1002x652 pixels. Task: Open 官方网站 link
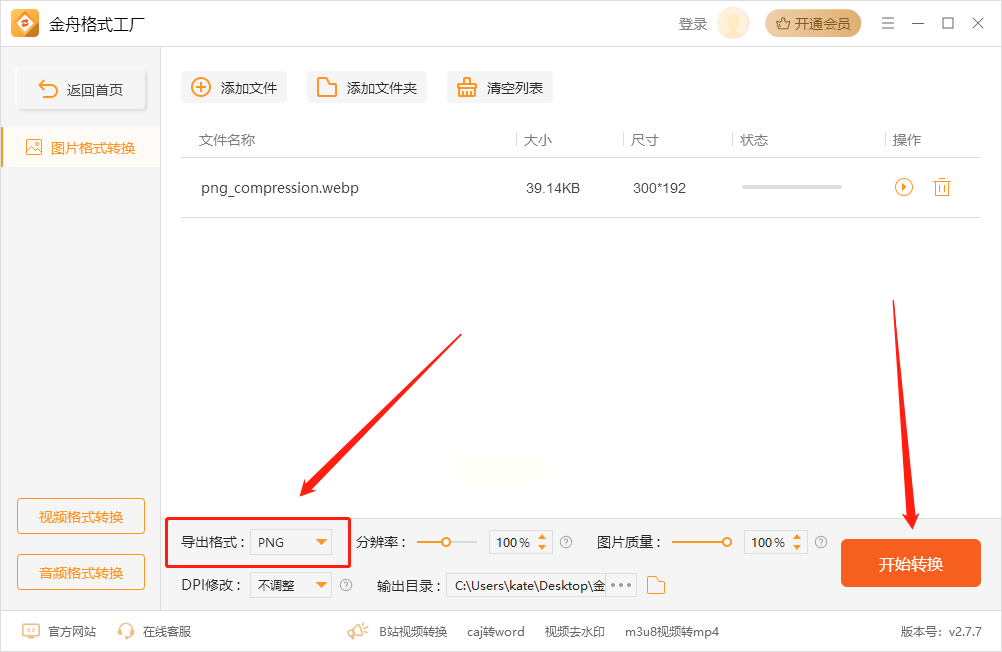coord(59,632)
